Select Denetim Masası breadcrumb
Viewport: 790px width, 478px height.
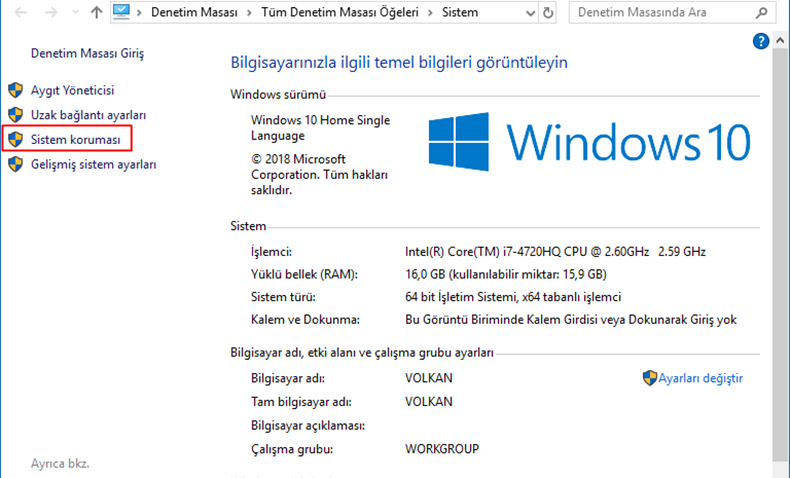coord(194,12)
